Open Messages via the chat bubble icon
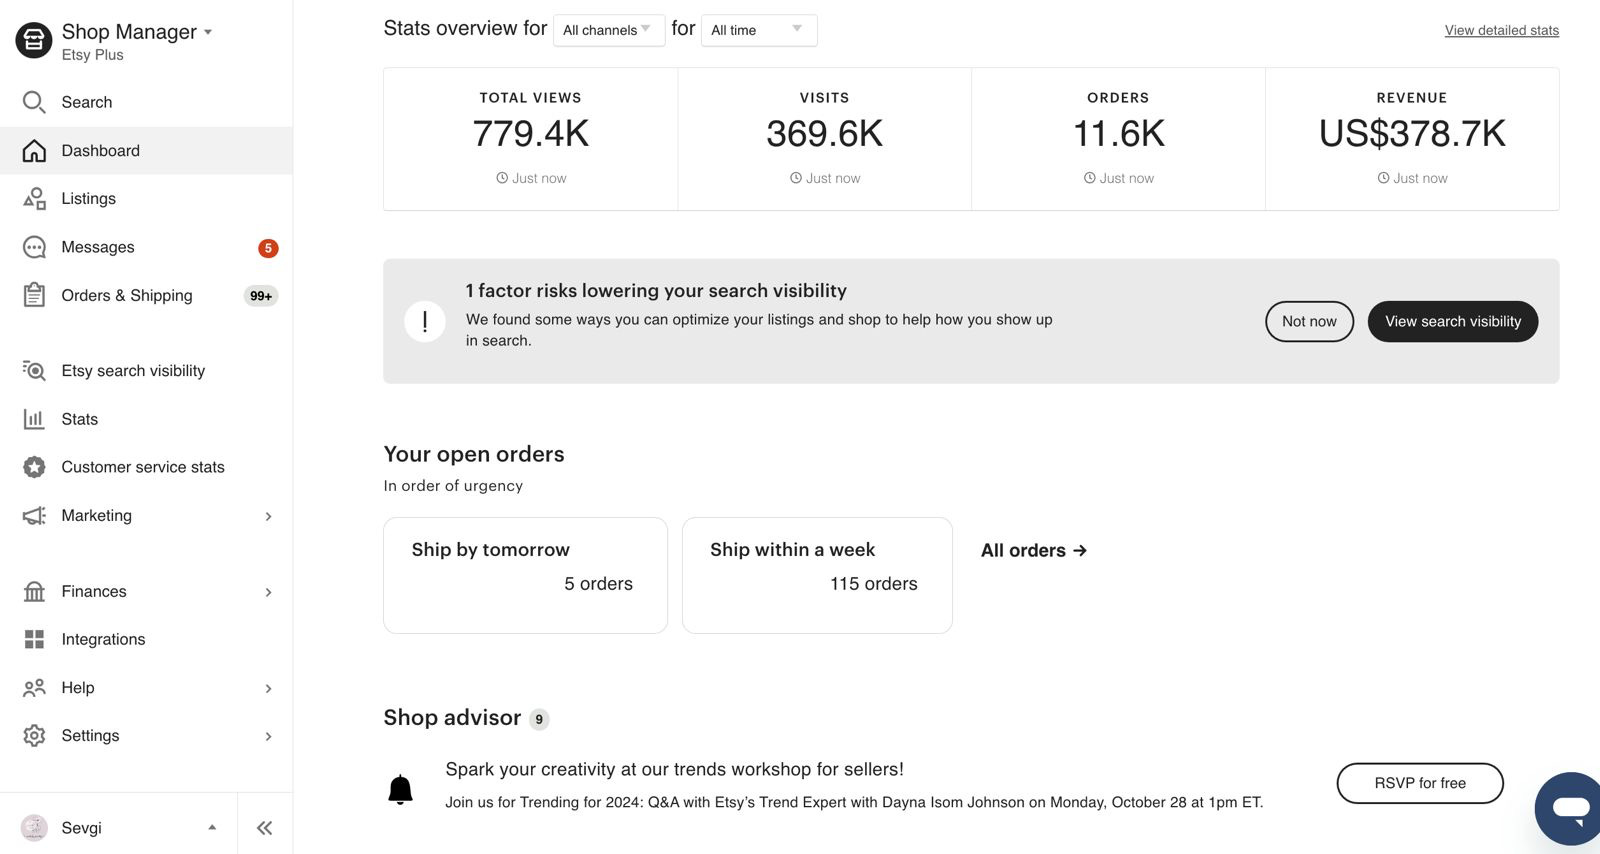The width and height of the screenshot is (1600, 854). 34,247
